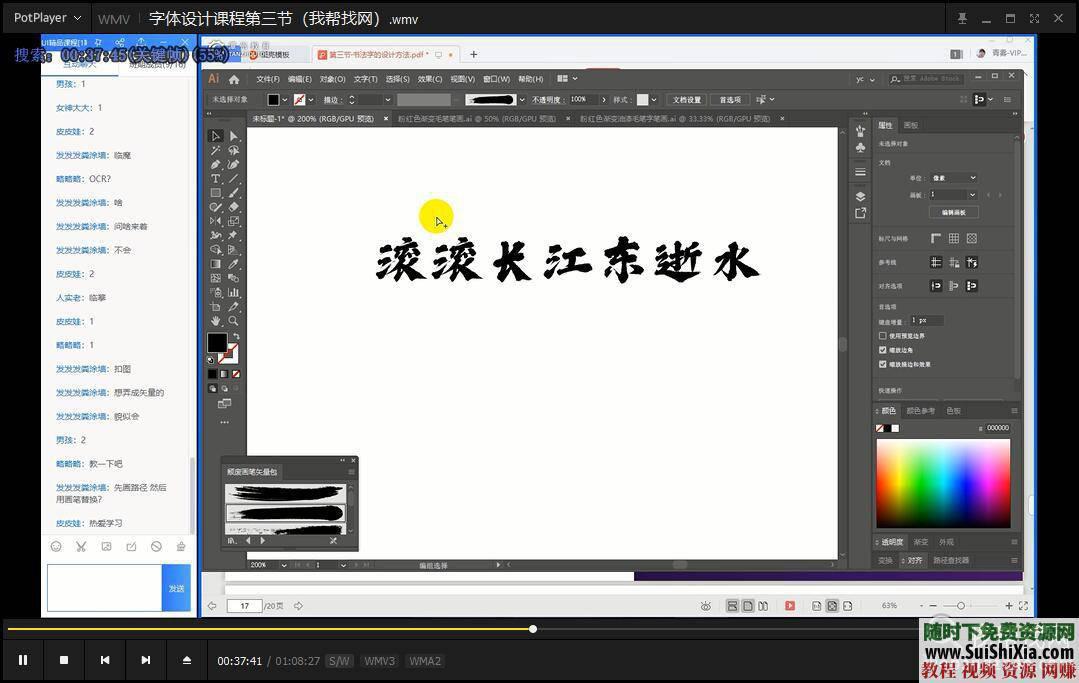Image resolution: width=1079 pixels, height=683 pixels.
Task: Open the PotPlayer main menu dropdown
Action: coord(47,18)
